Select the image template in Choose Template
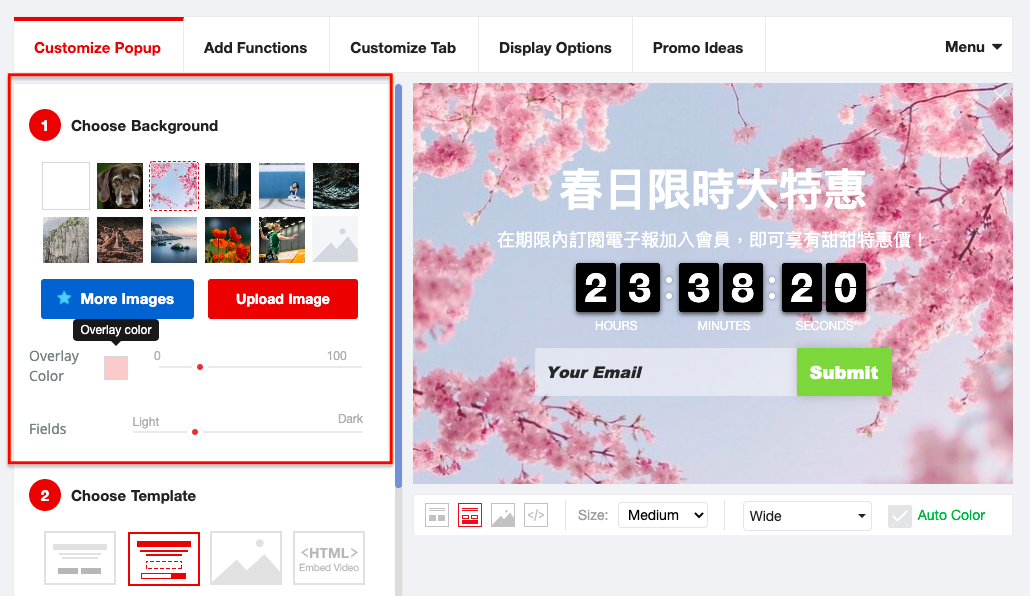Screen dimensions: 1030x596 point(246,558)
